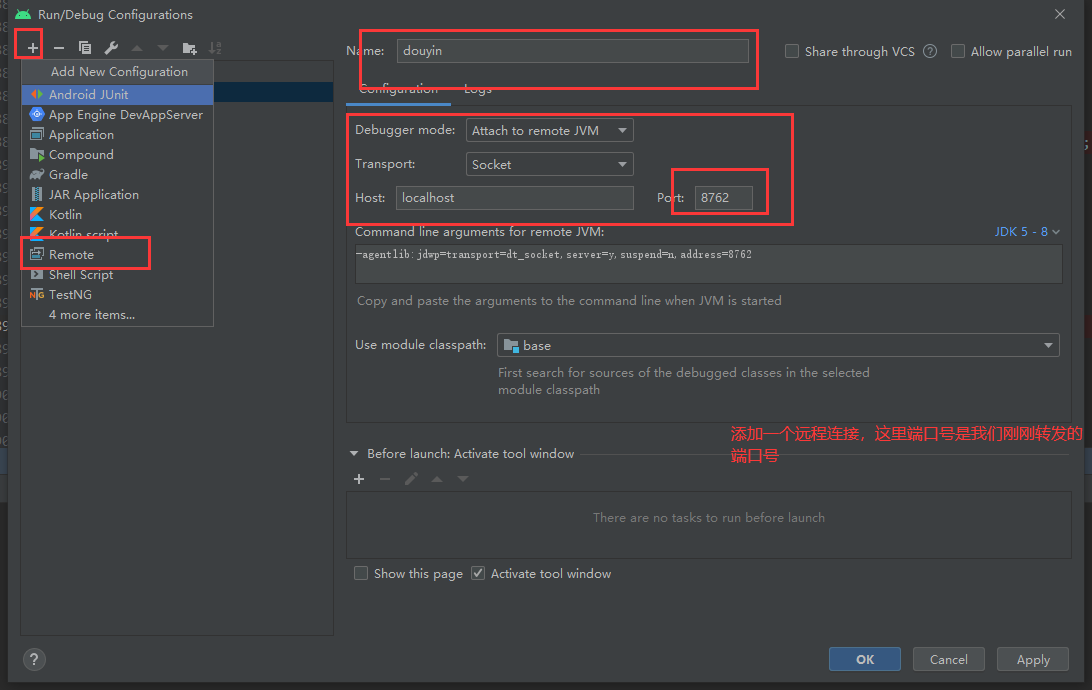Click the copy configuration icon
This screenshot has height=690, width=1092.
tap(85, 47)
